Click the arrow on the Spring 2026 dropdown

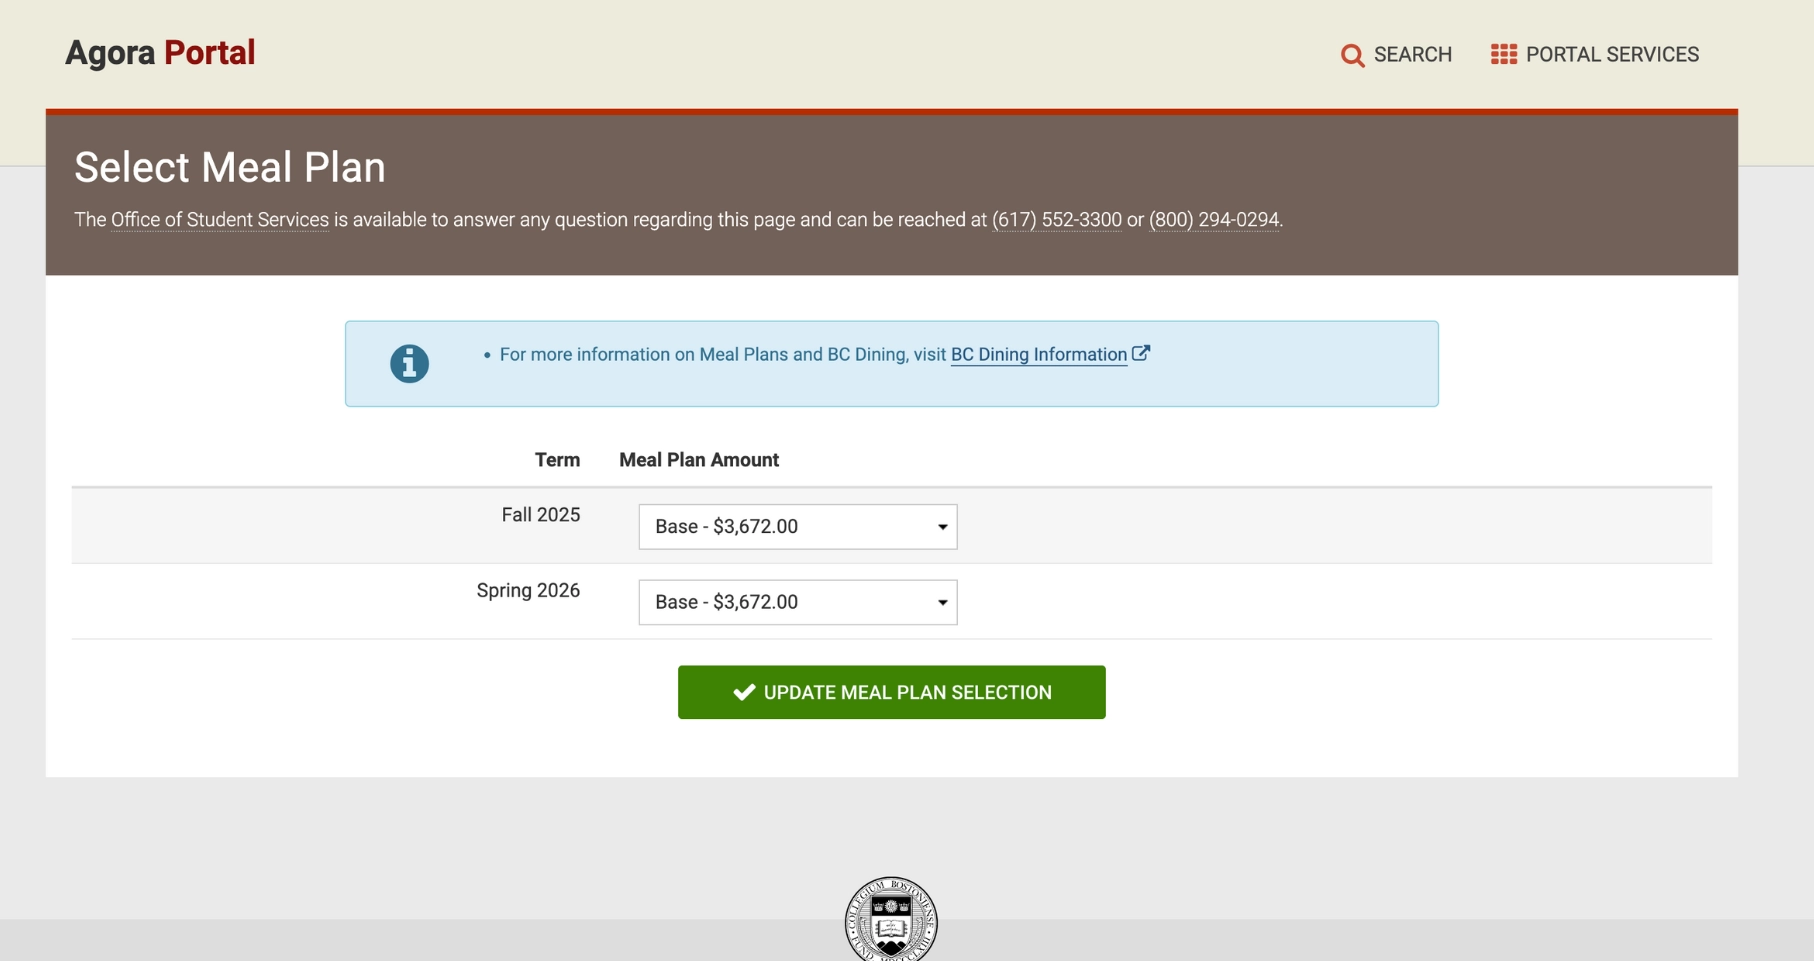pyautogui.click(x=942, y=602)
